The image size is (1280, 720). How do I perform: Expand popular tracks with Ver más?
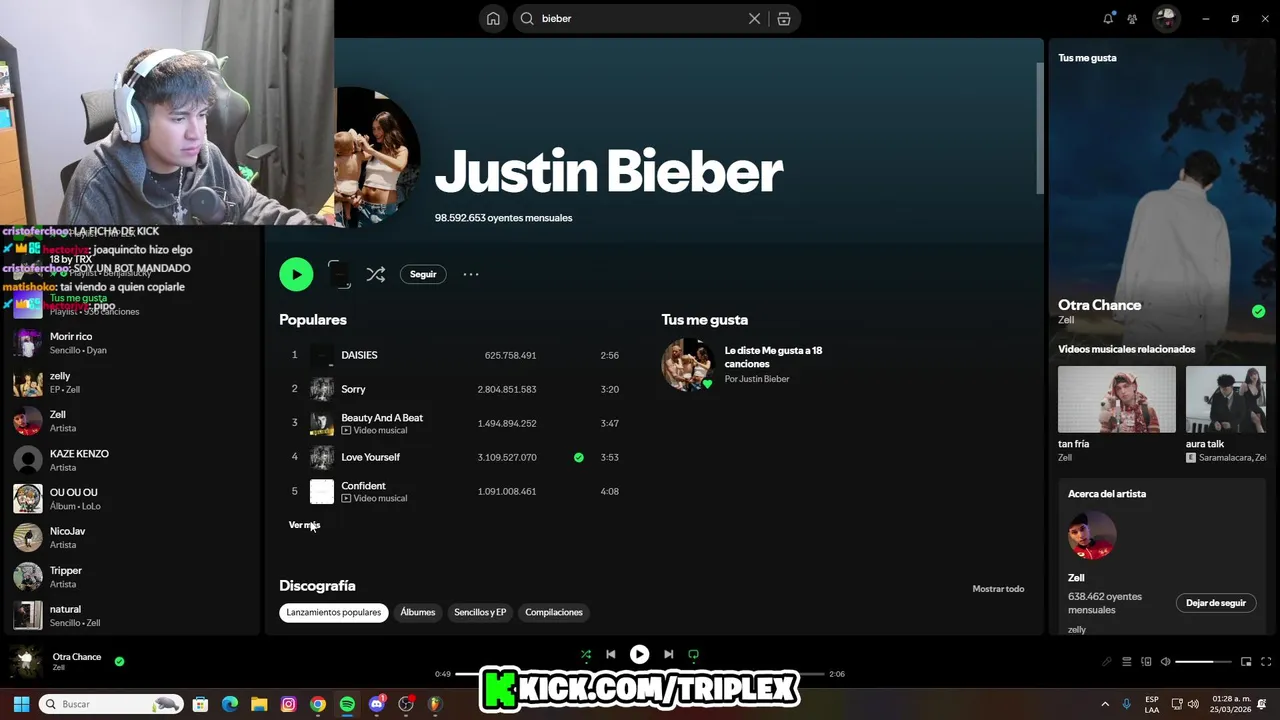(x=304, y=525)
